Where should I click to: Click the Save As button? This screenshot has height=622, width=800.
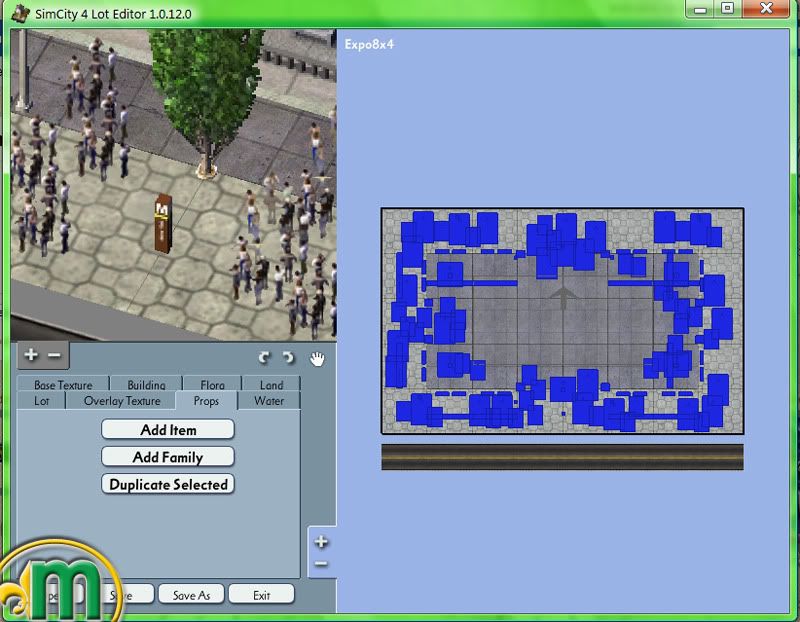click(191, 595)
